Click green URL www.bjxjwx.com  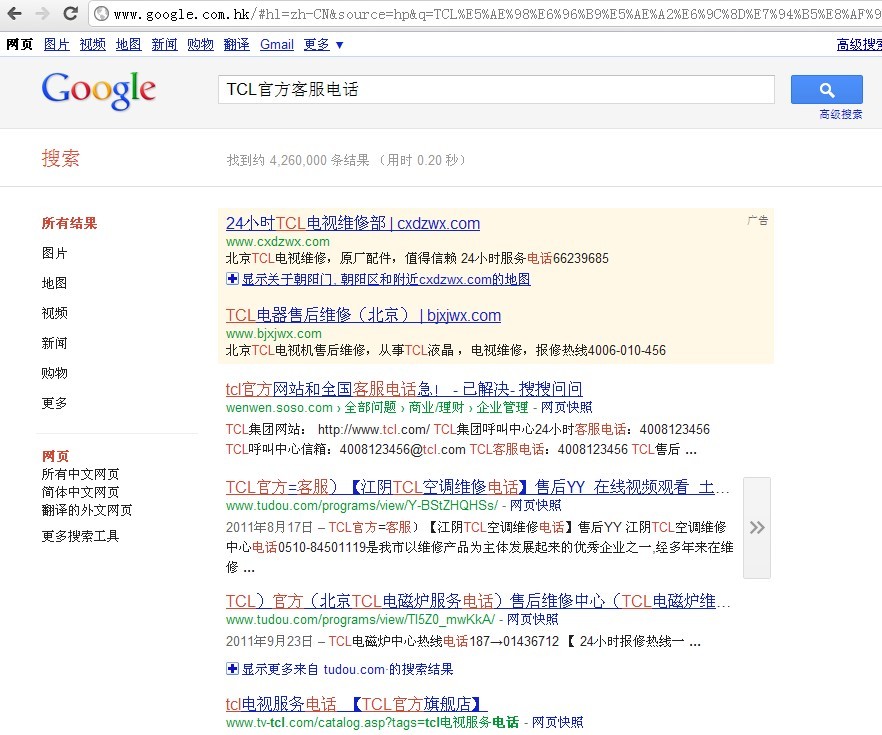(x=274, y=334)
